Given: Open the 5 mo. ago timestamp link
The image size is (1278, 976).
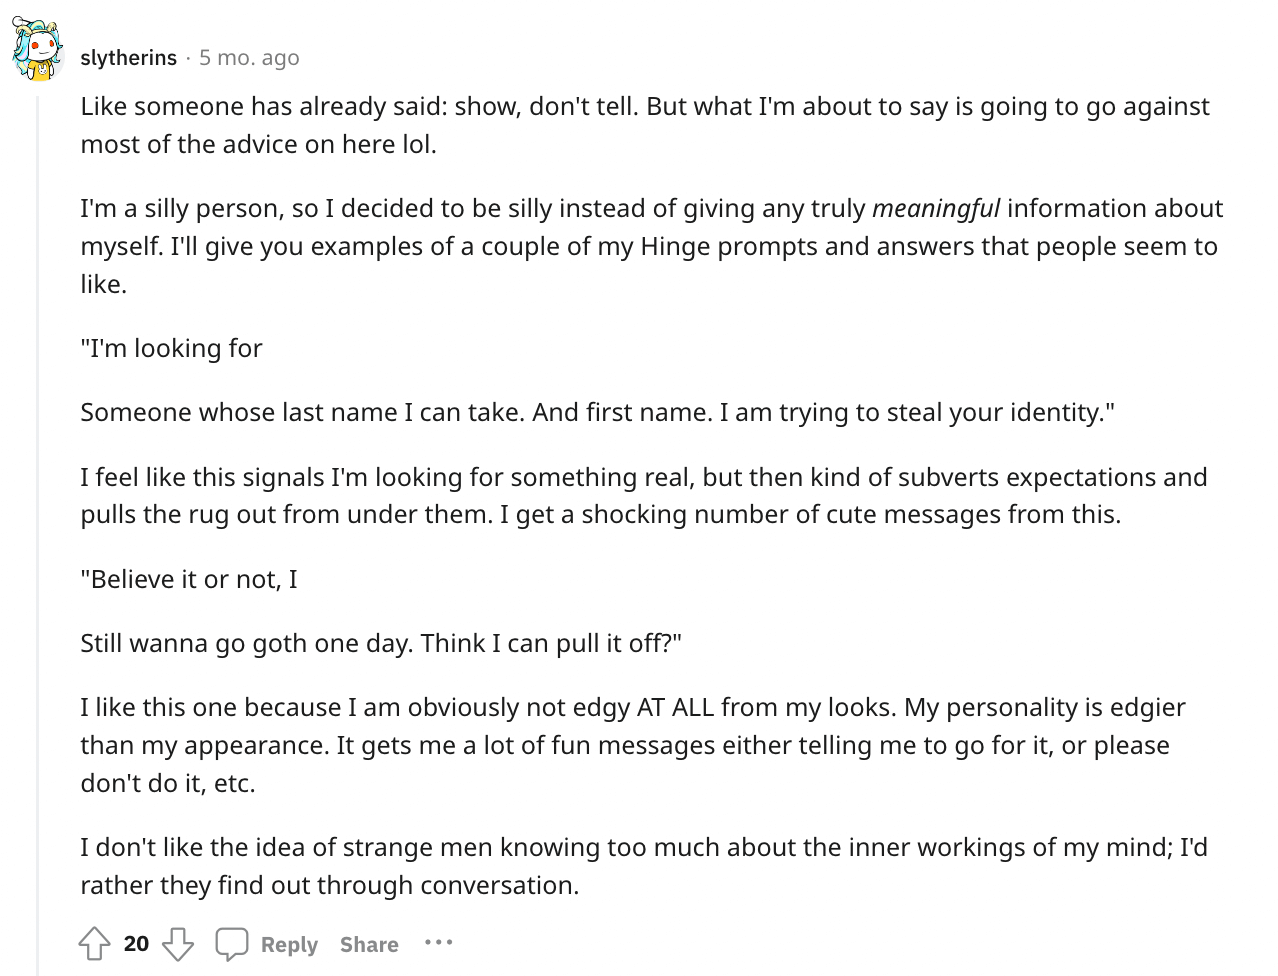Looking at the screenshot, I should click(247, 57).
